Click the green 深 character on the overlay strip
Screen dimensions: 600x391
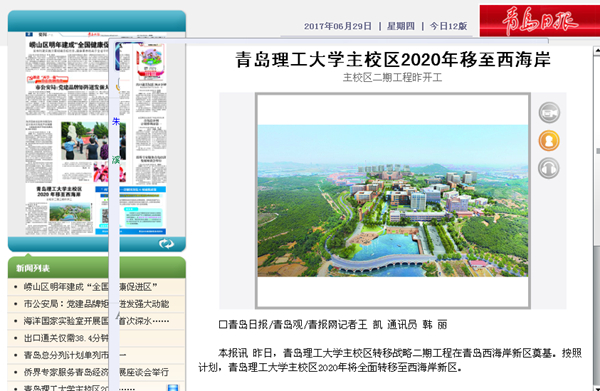115,160
